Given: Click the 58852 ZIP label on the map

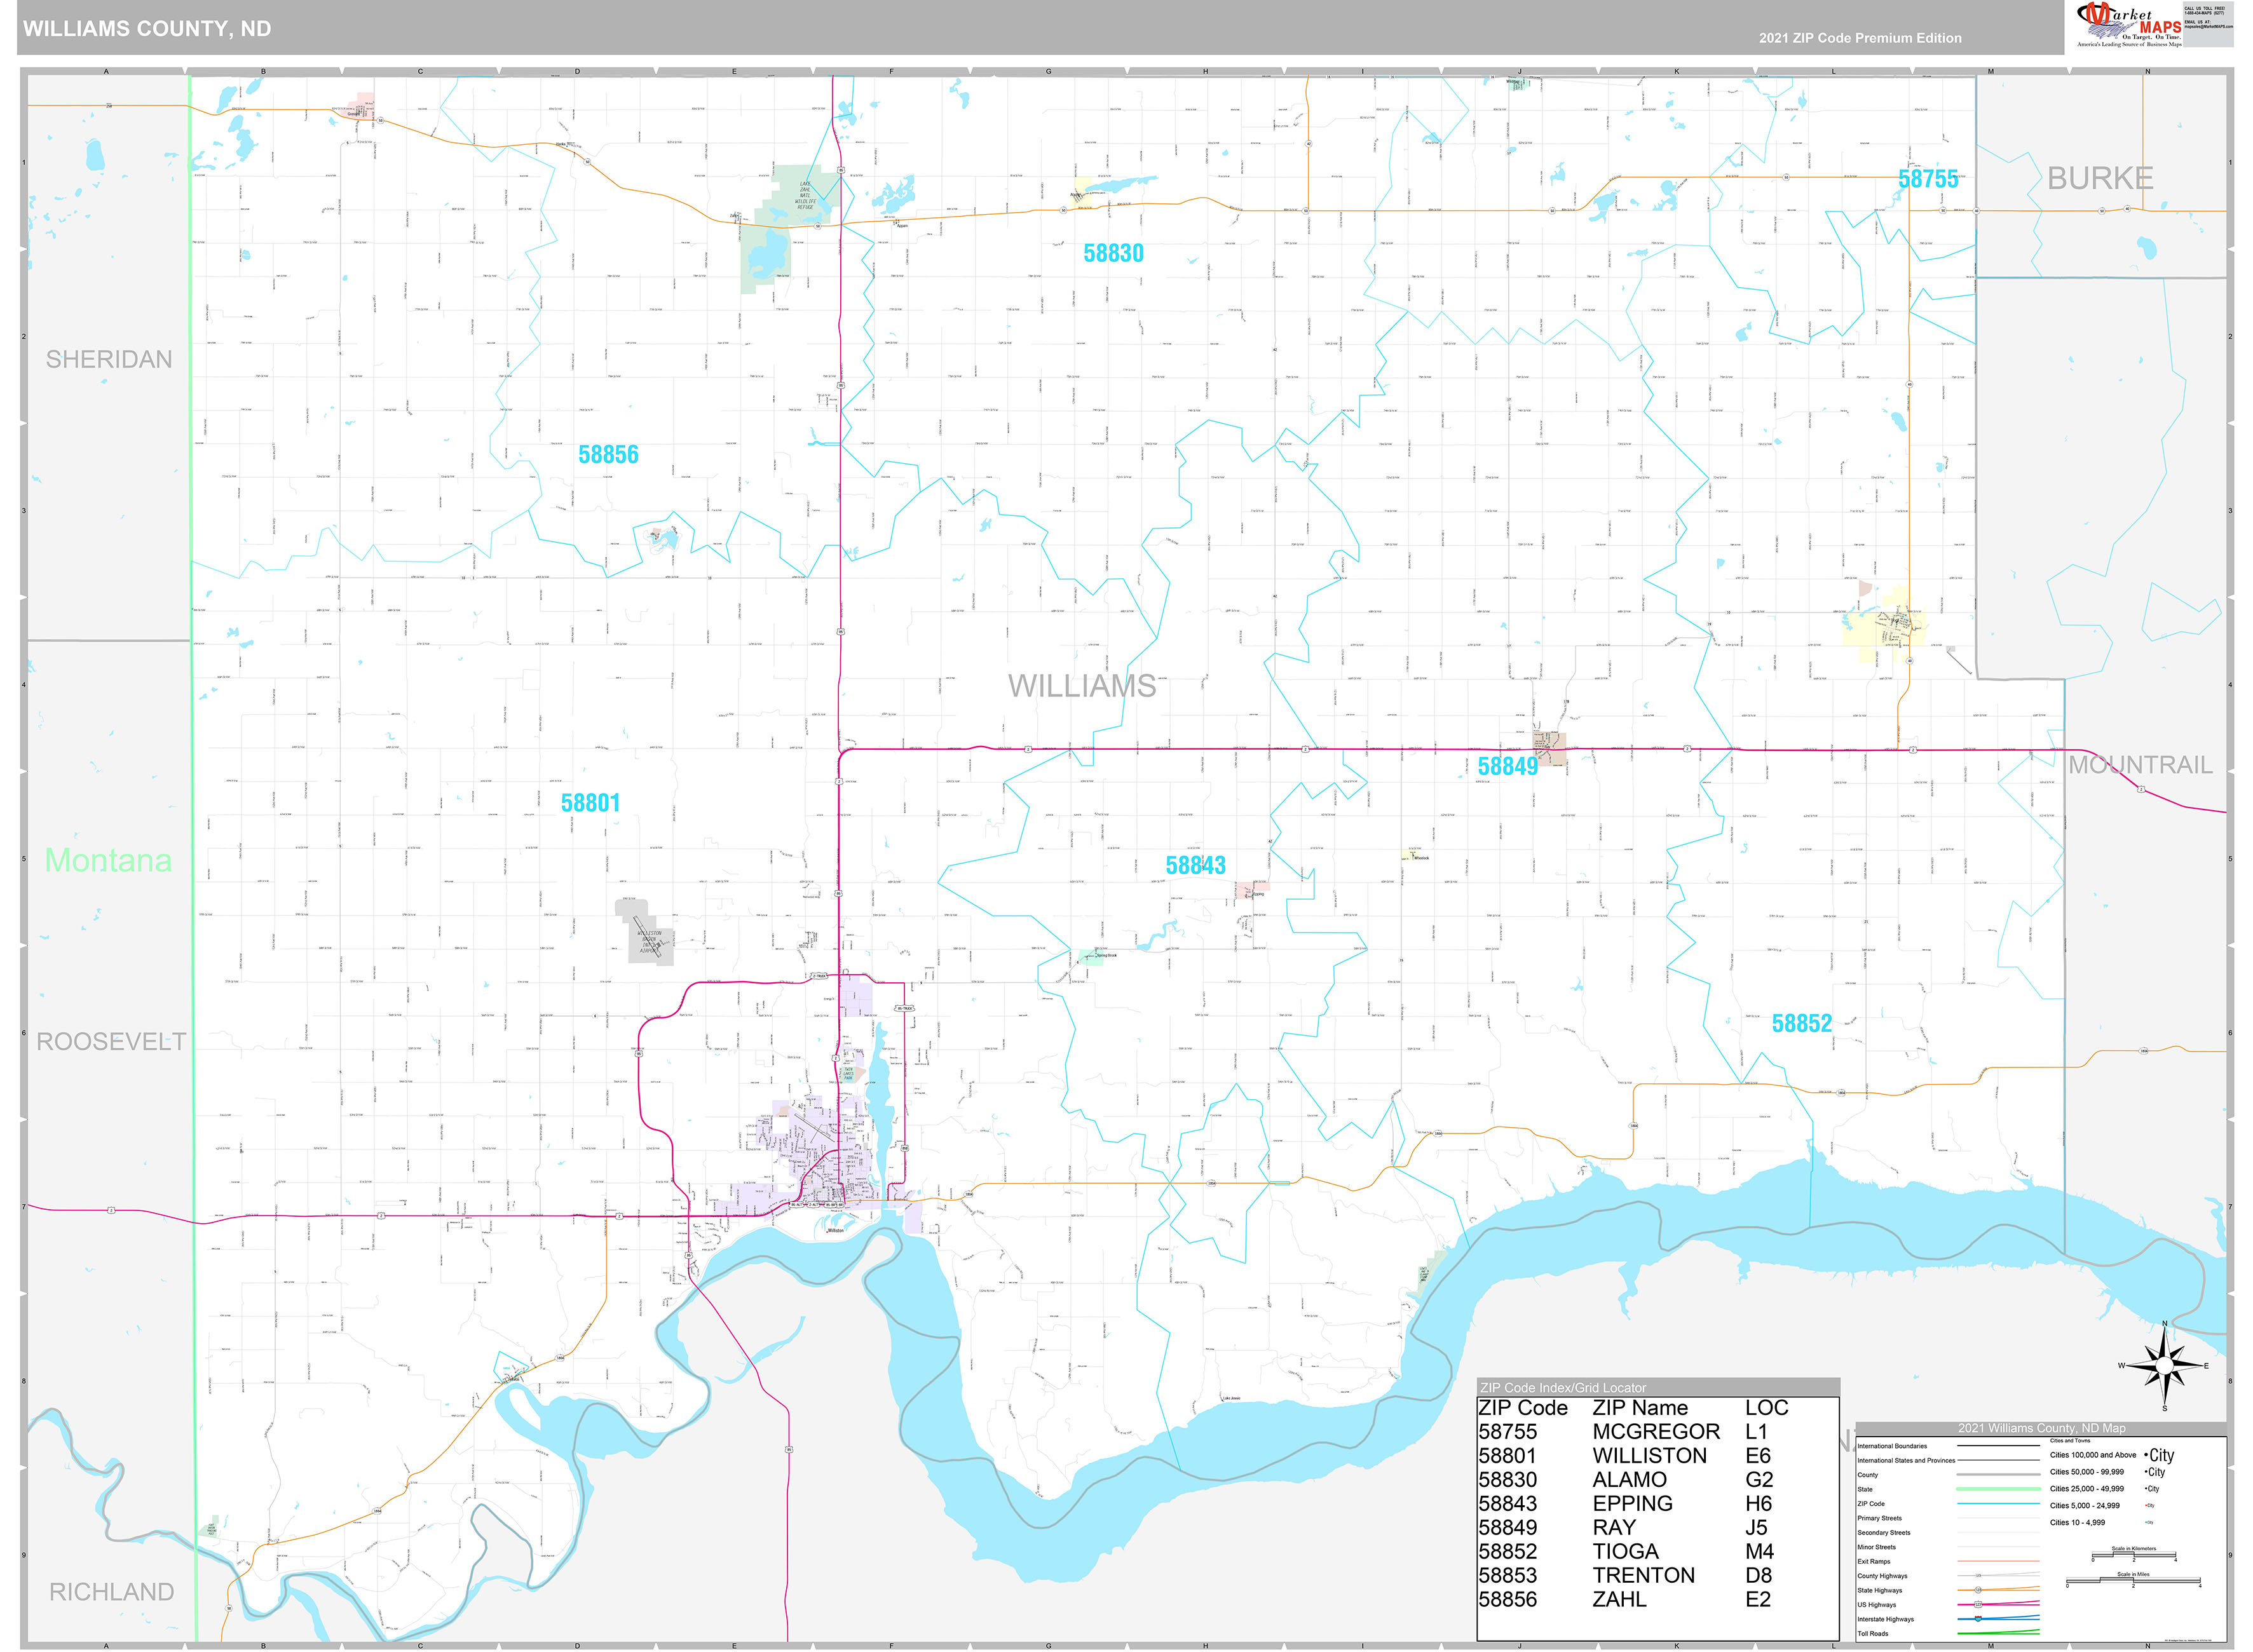Looking at the screenshot, I should pyautogui.click(x=1802, y=1023).
